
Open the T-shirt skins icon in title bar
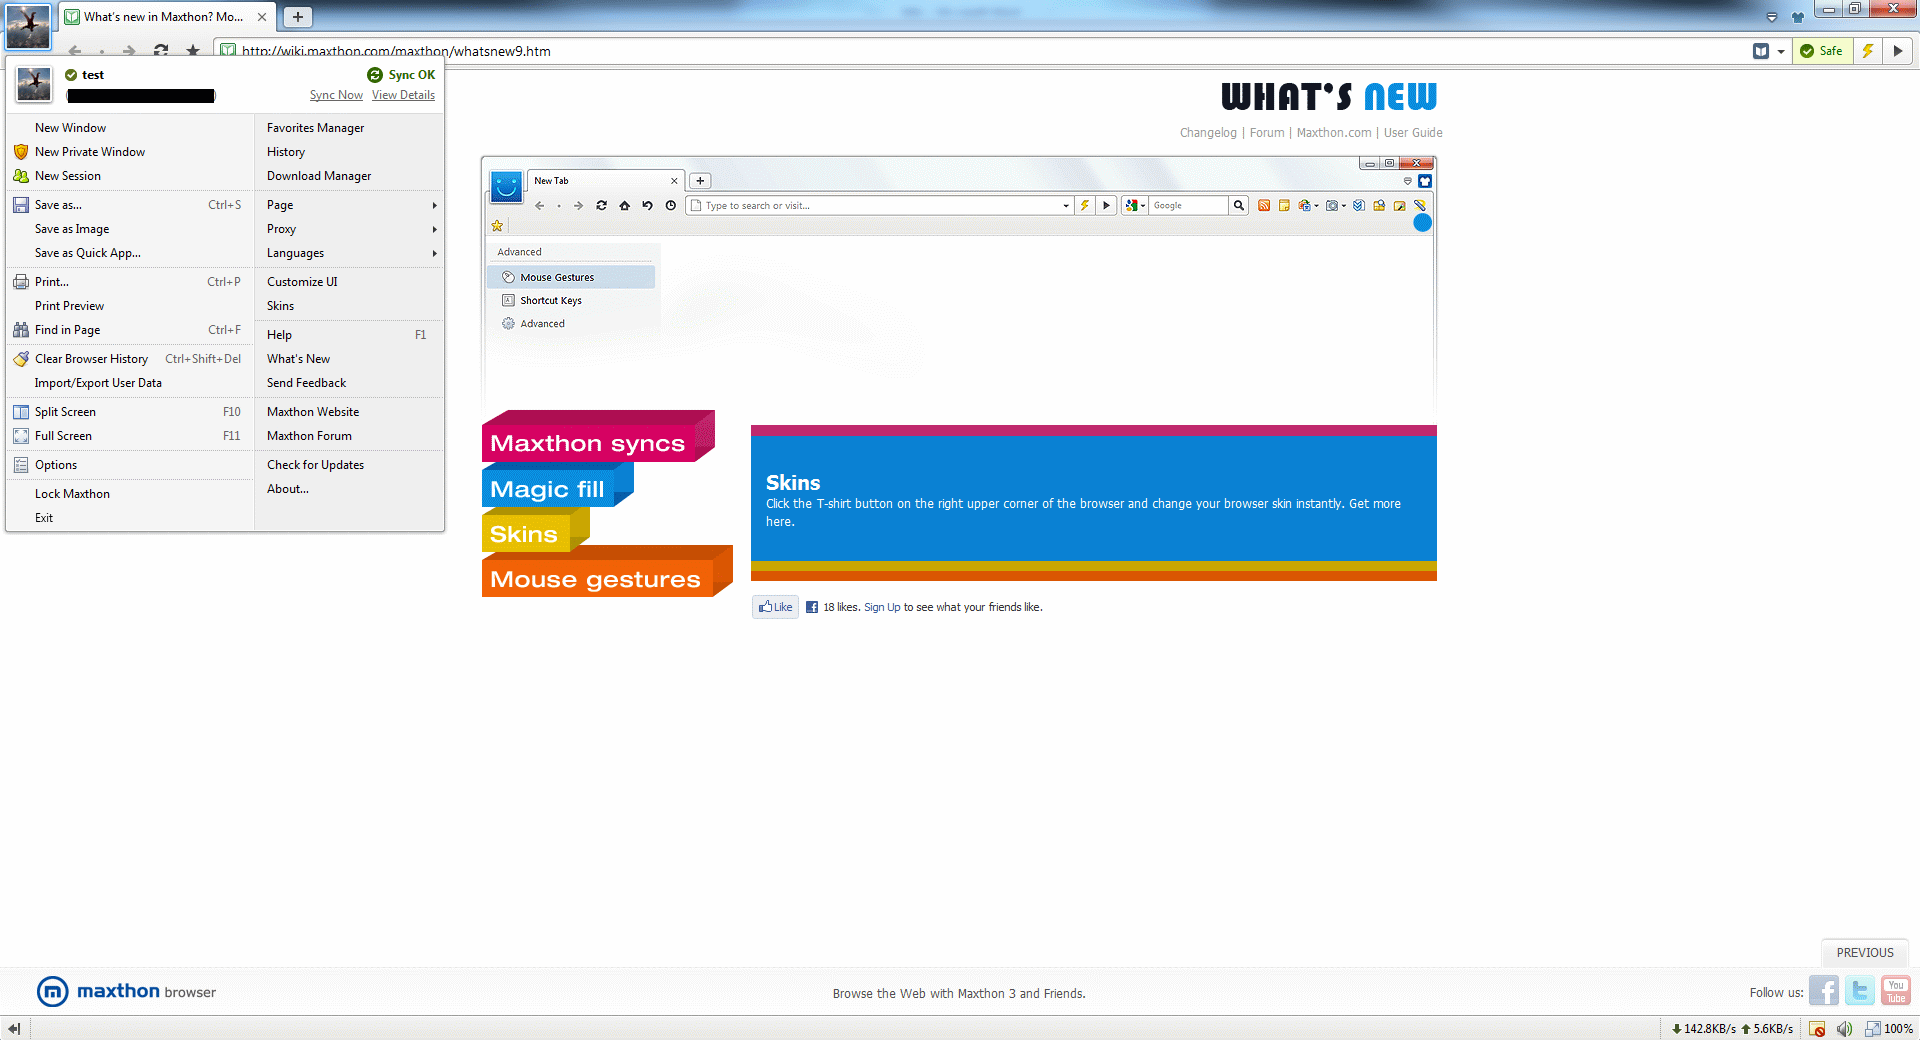1797,17
